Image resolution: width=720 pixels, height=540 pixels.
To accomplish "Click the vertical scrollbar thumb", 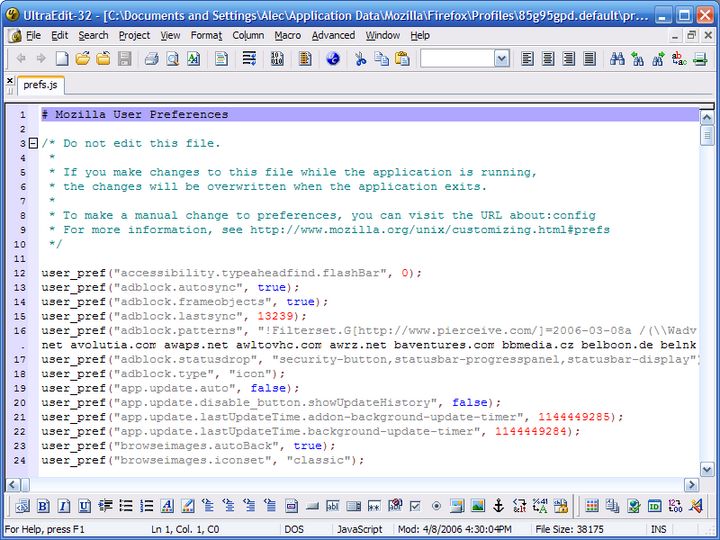I will (707, 136).
